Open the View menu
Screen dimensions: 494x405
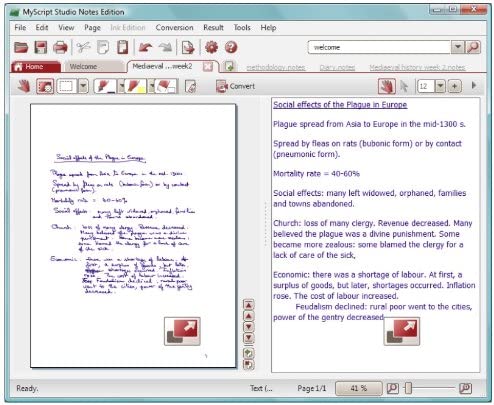66,28
